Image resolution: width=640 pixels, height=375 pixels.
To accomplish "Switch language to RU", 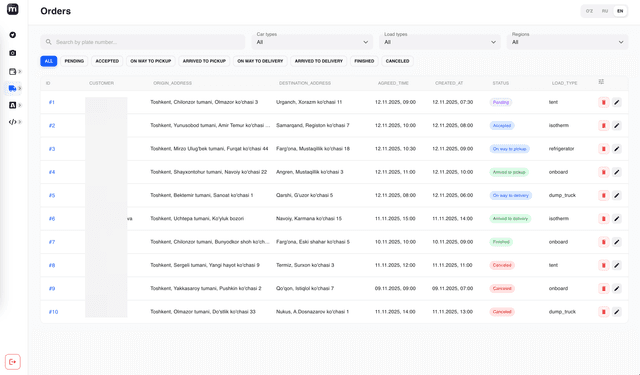I will [x=605, y=11].
